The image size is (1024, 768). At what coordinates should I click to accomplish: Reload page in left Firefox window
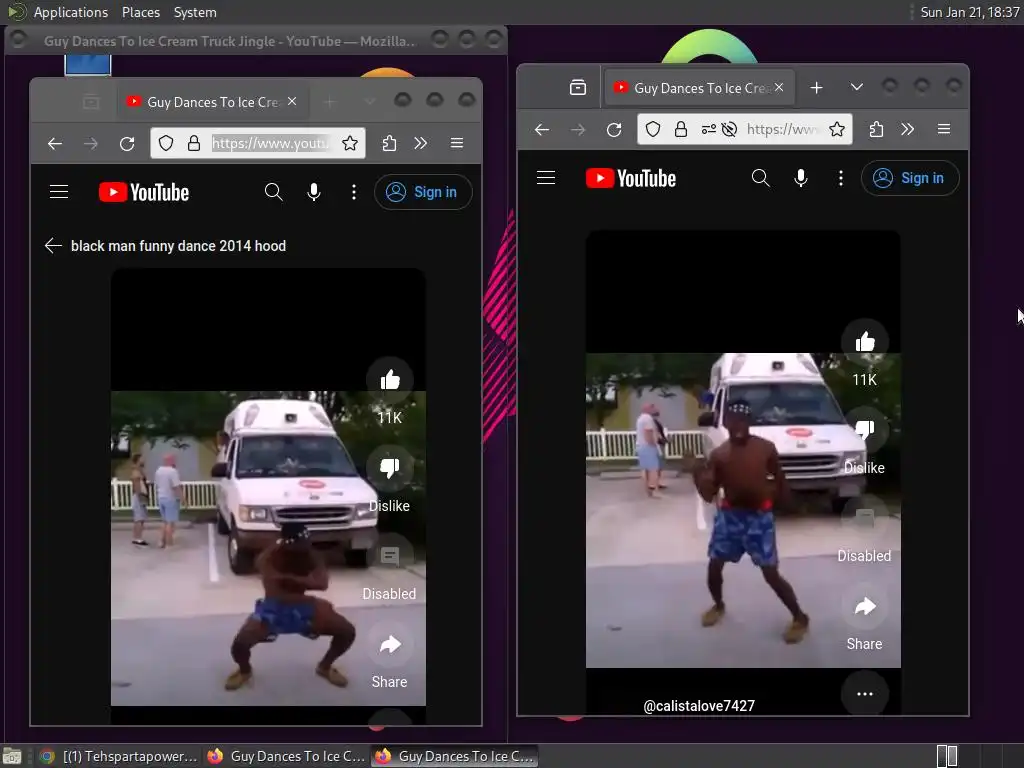tap(127, 143)
